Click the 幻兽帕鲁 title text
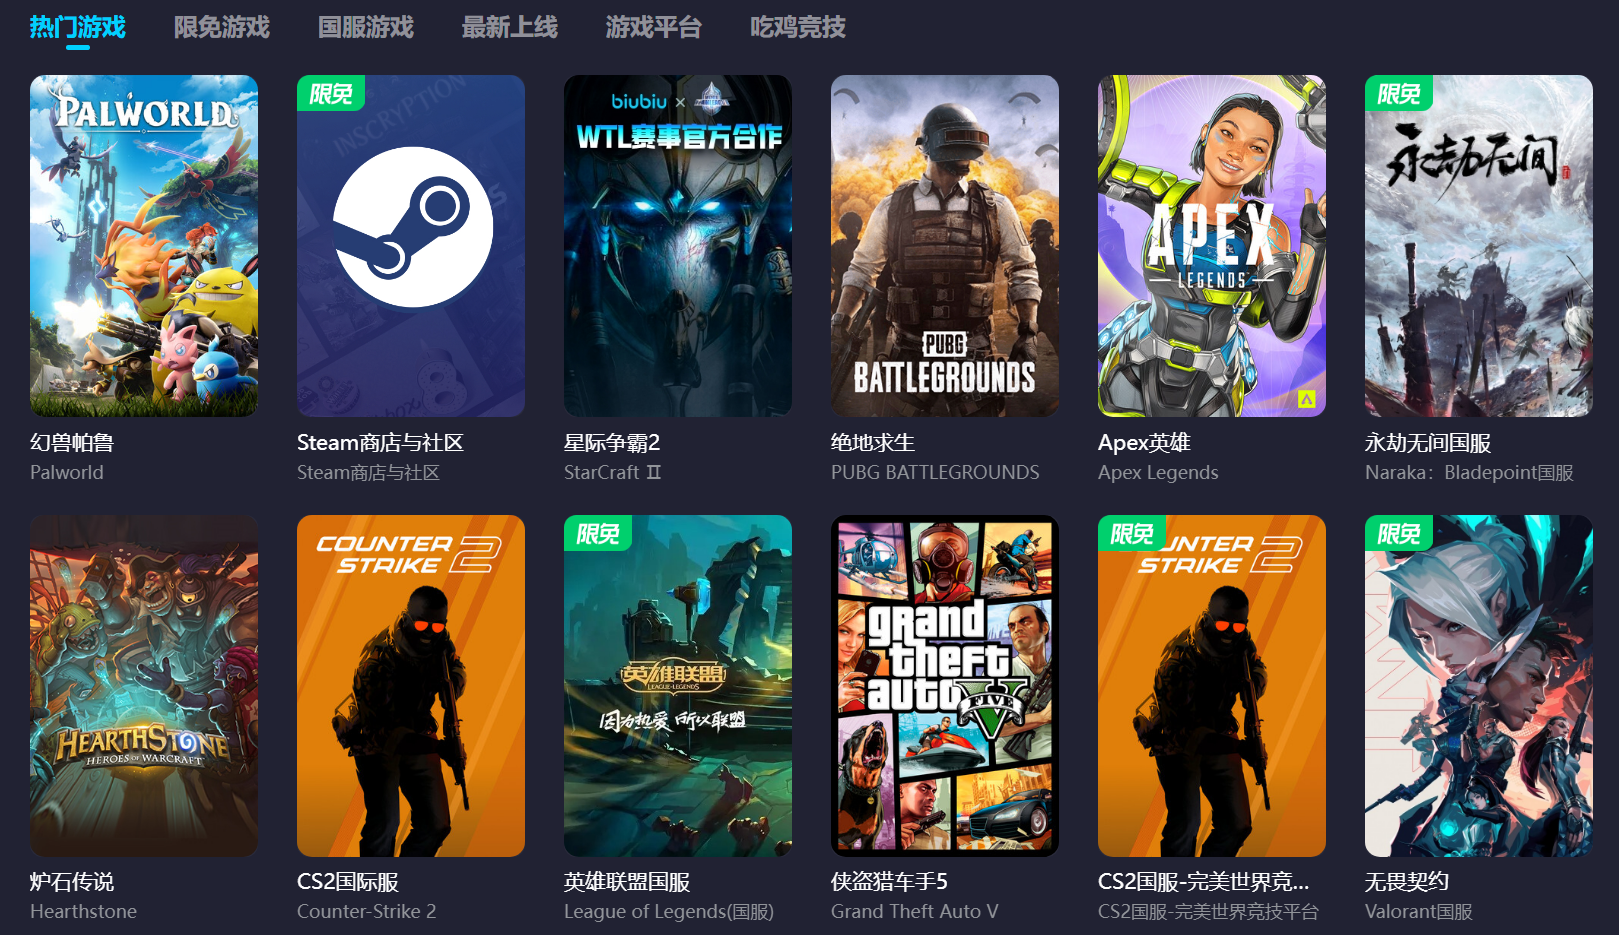This screenshot has height=935, width=1619. click(72, 443)
